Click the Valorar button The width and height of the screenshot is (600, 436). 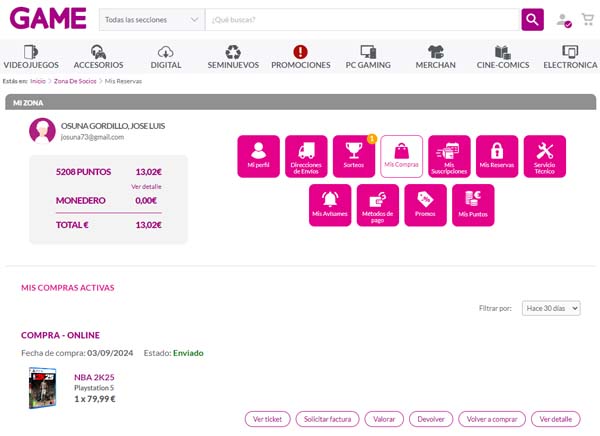tap(384, 419)
